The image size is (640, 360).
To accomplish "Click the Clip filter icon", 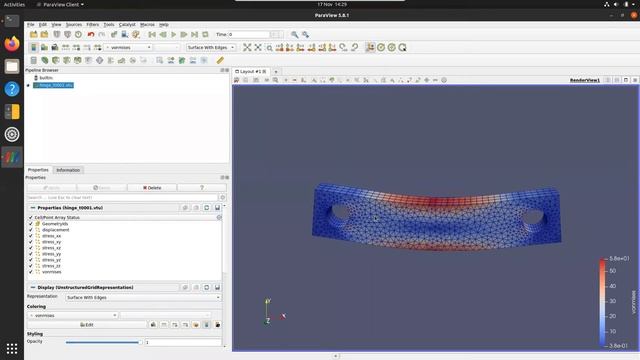I will 56,60.
